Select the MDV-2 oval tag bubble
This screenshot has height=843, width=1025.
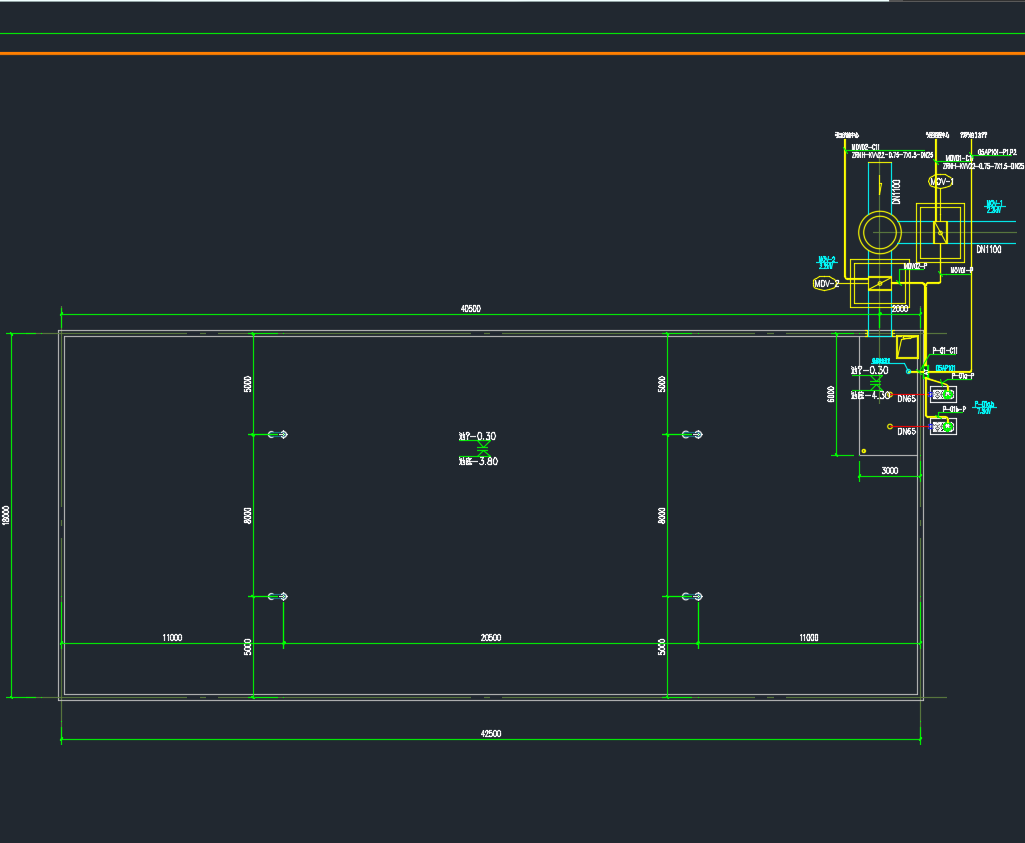(x=826, y=284)
